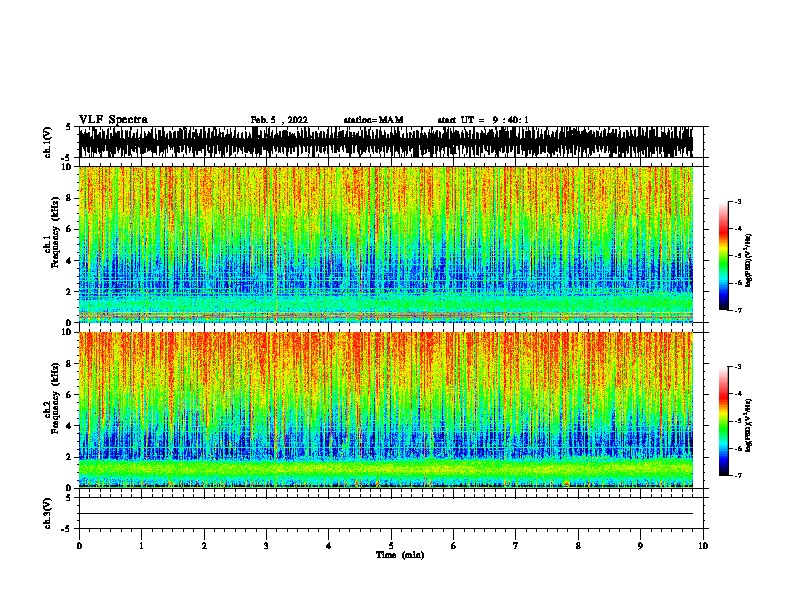Screen dimensions: 792x612
Task: Click the 'start UT = 9:40:1' text
Action: tap(483, 120)
